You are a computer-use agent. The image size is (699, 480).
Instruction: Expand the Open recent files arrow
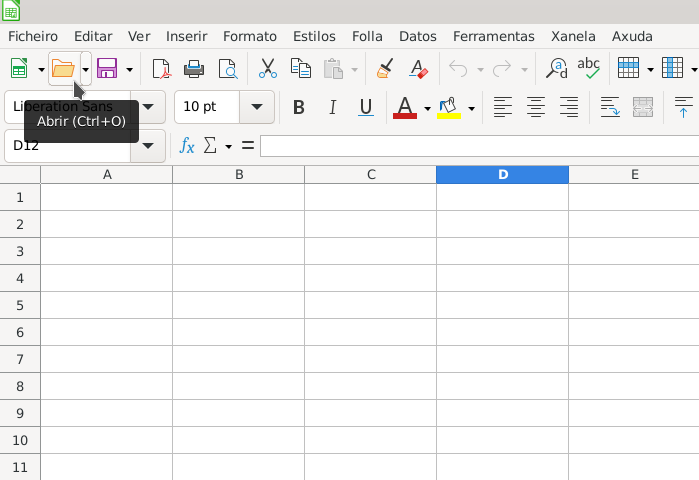click(86, 70)
